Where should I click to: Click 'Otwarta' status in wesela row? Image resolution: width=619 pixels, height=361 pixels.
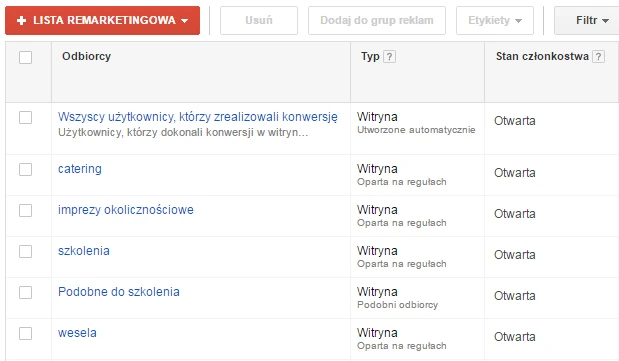515,337
